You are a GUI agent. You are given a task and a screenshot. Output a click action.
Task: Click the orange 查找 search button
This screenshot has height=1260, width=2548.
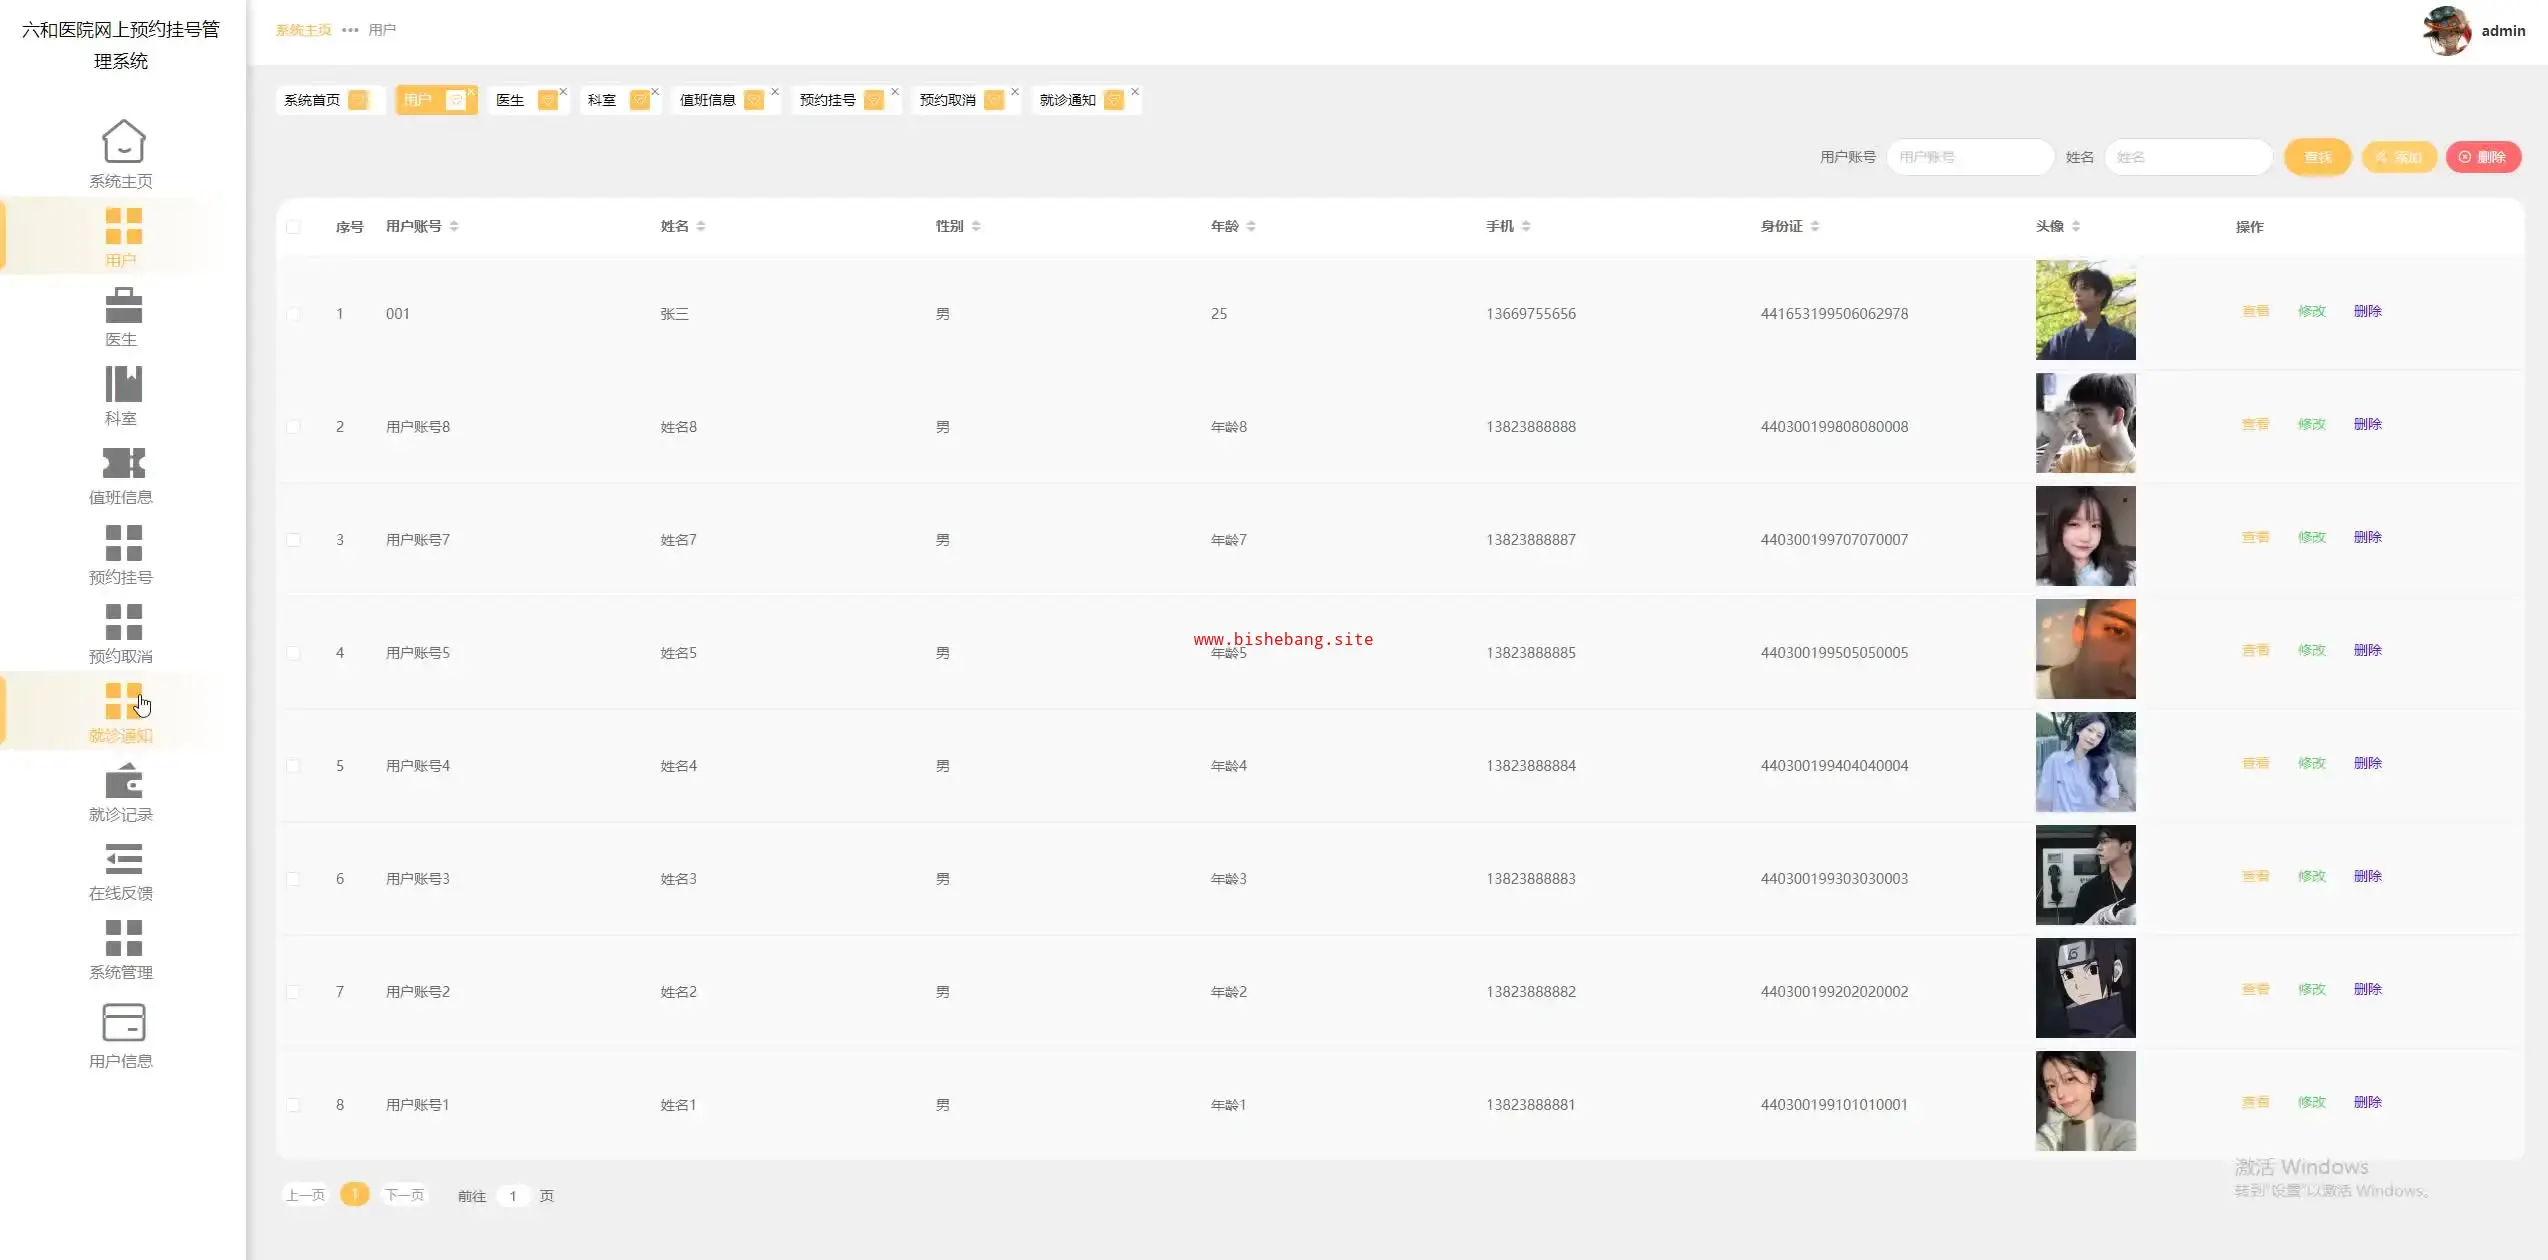click(x=2317, y=157)
